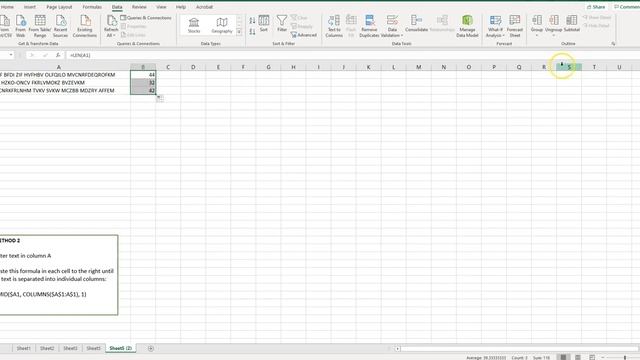Open the Name Box dropdown
This screenshot has height=360, width=640.
tap(11, 55)
